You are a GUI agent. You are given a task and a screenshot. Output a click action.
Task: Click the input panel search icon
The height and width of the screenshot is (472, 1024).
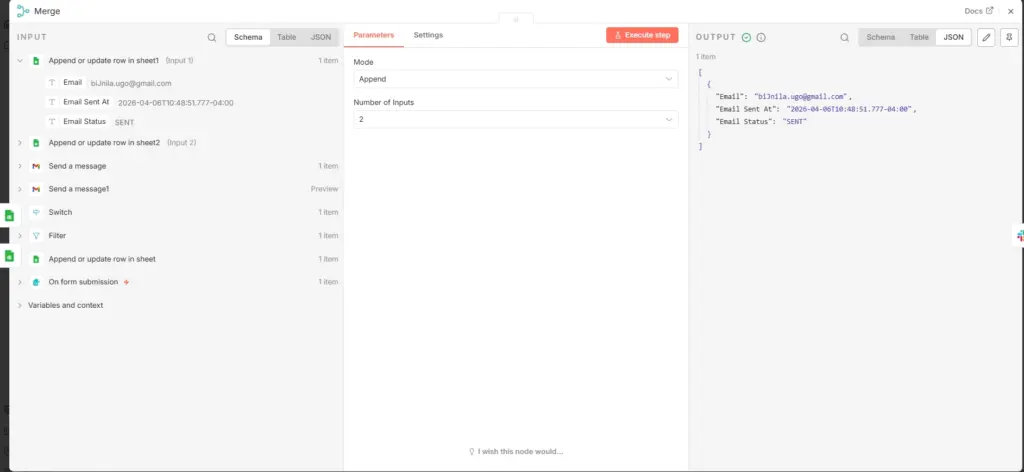click(x=212, y=37)
